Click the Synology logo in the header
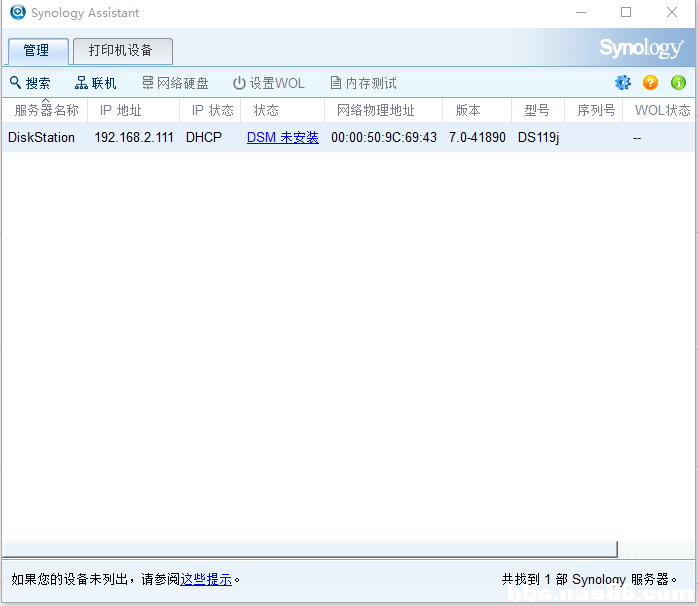The width and height of the screenshot is (698, 606). pos(641,48)
